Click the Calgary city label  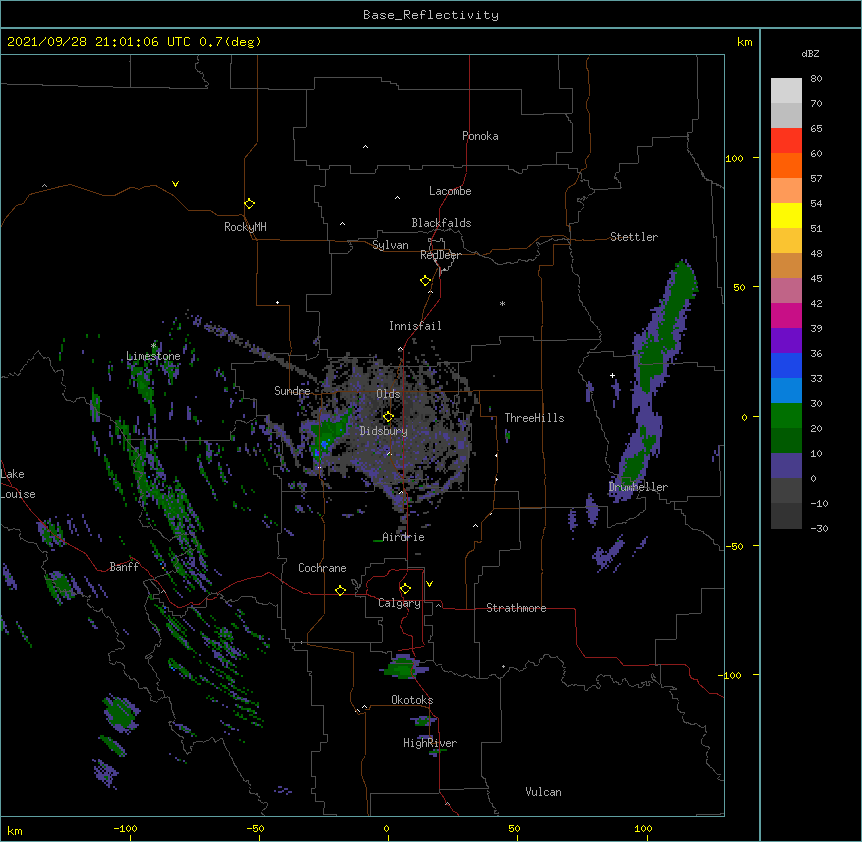coord(399,603)
